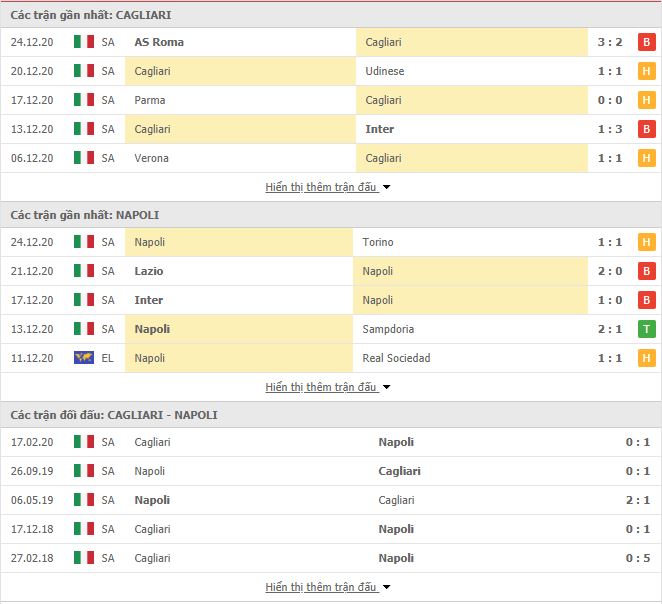This screenshot has height=604, width=662.
Task: Click the orange H badge for Cagliari–Udinese
Action: coord(646,71)
